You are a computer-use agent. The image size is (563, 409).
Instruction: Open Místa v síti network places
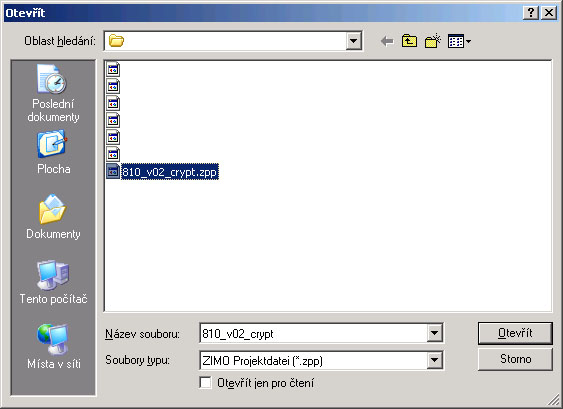point(53,347)
